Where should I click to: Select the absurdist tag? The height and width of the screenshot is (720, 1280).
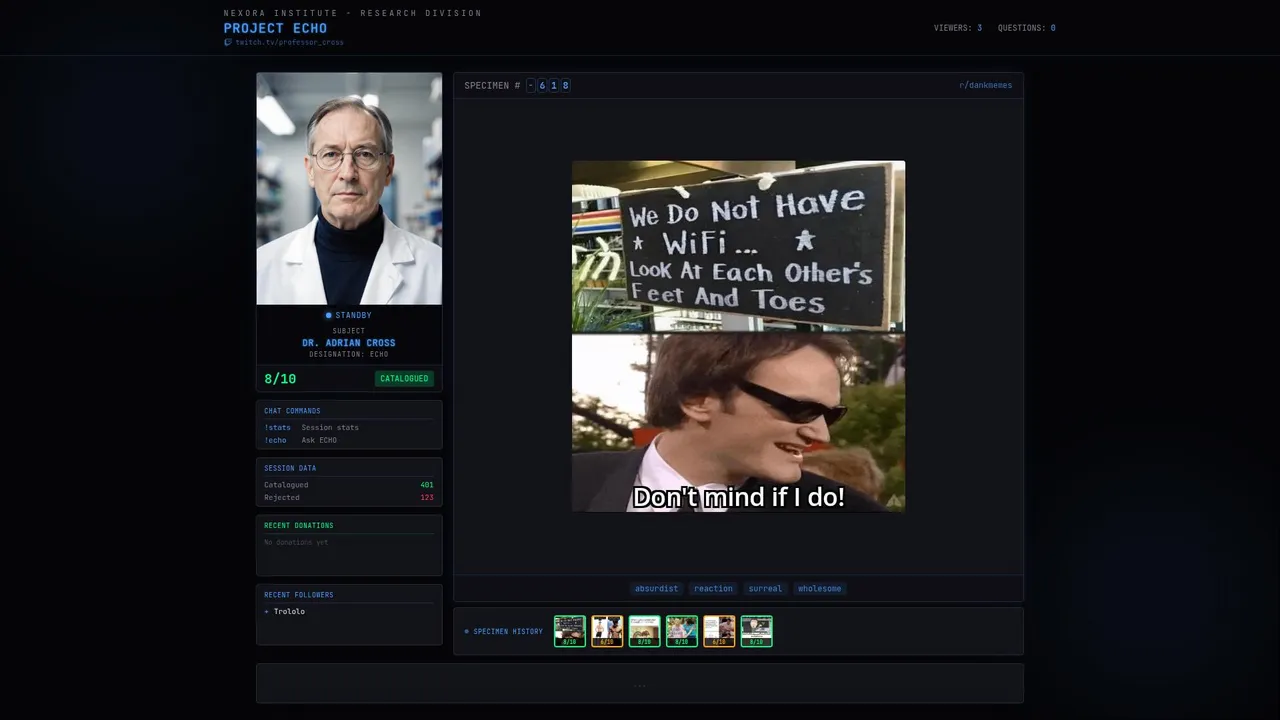coord(657,589)
